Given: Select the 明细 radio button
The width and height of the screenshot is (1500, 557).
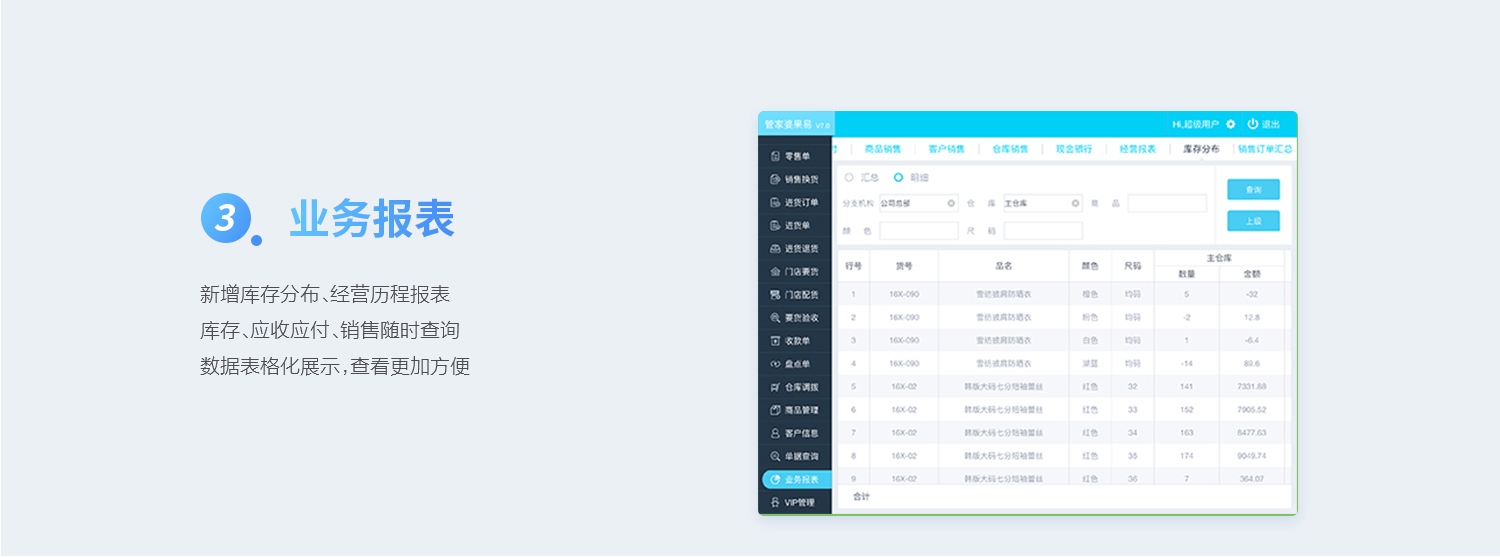Looking at the screenshot, I should click(x=898, y=177).
